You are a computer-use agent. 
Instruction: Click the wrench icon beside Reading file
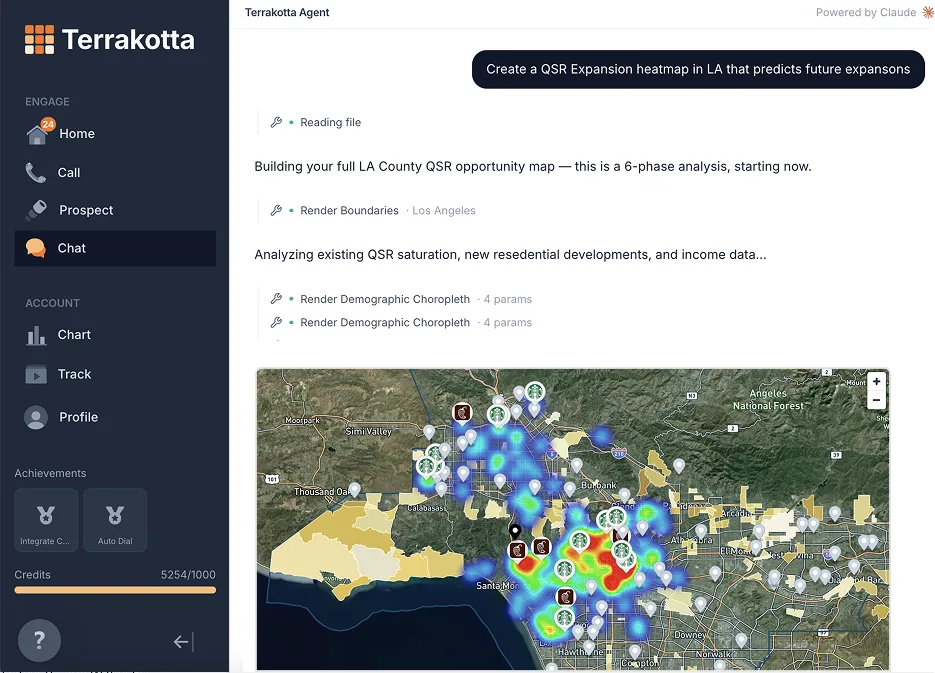[276, 122]
